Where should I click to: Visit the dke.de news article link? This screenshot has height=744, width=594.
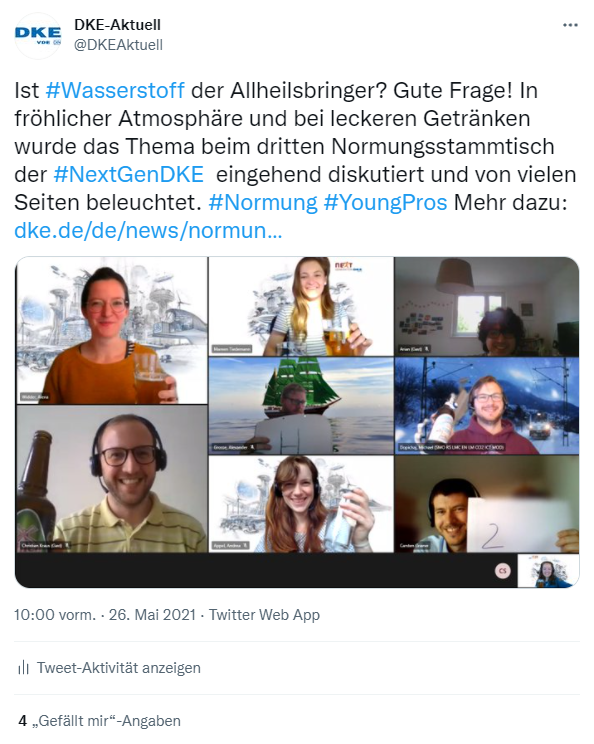pos(148,230)
